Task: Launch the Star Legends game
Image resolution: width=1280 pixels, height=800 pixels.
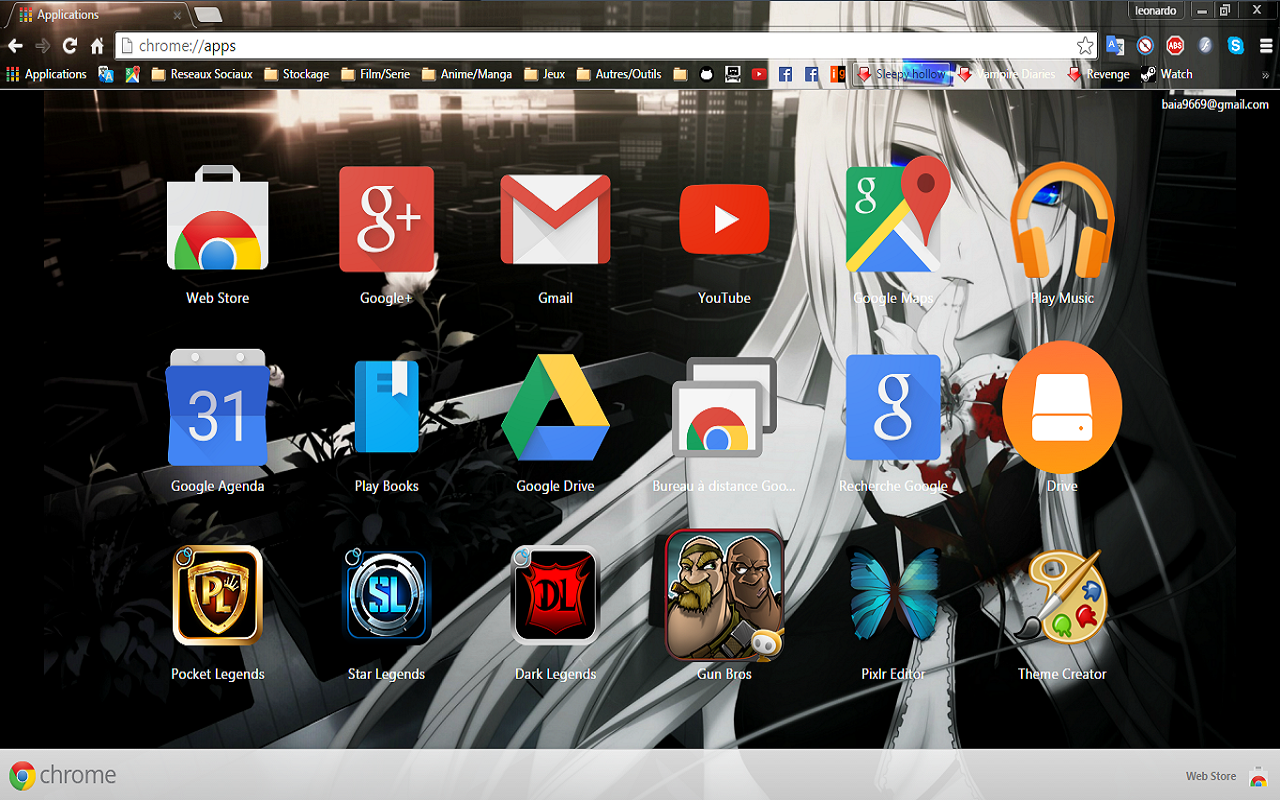Action: click(386, 595)
